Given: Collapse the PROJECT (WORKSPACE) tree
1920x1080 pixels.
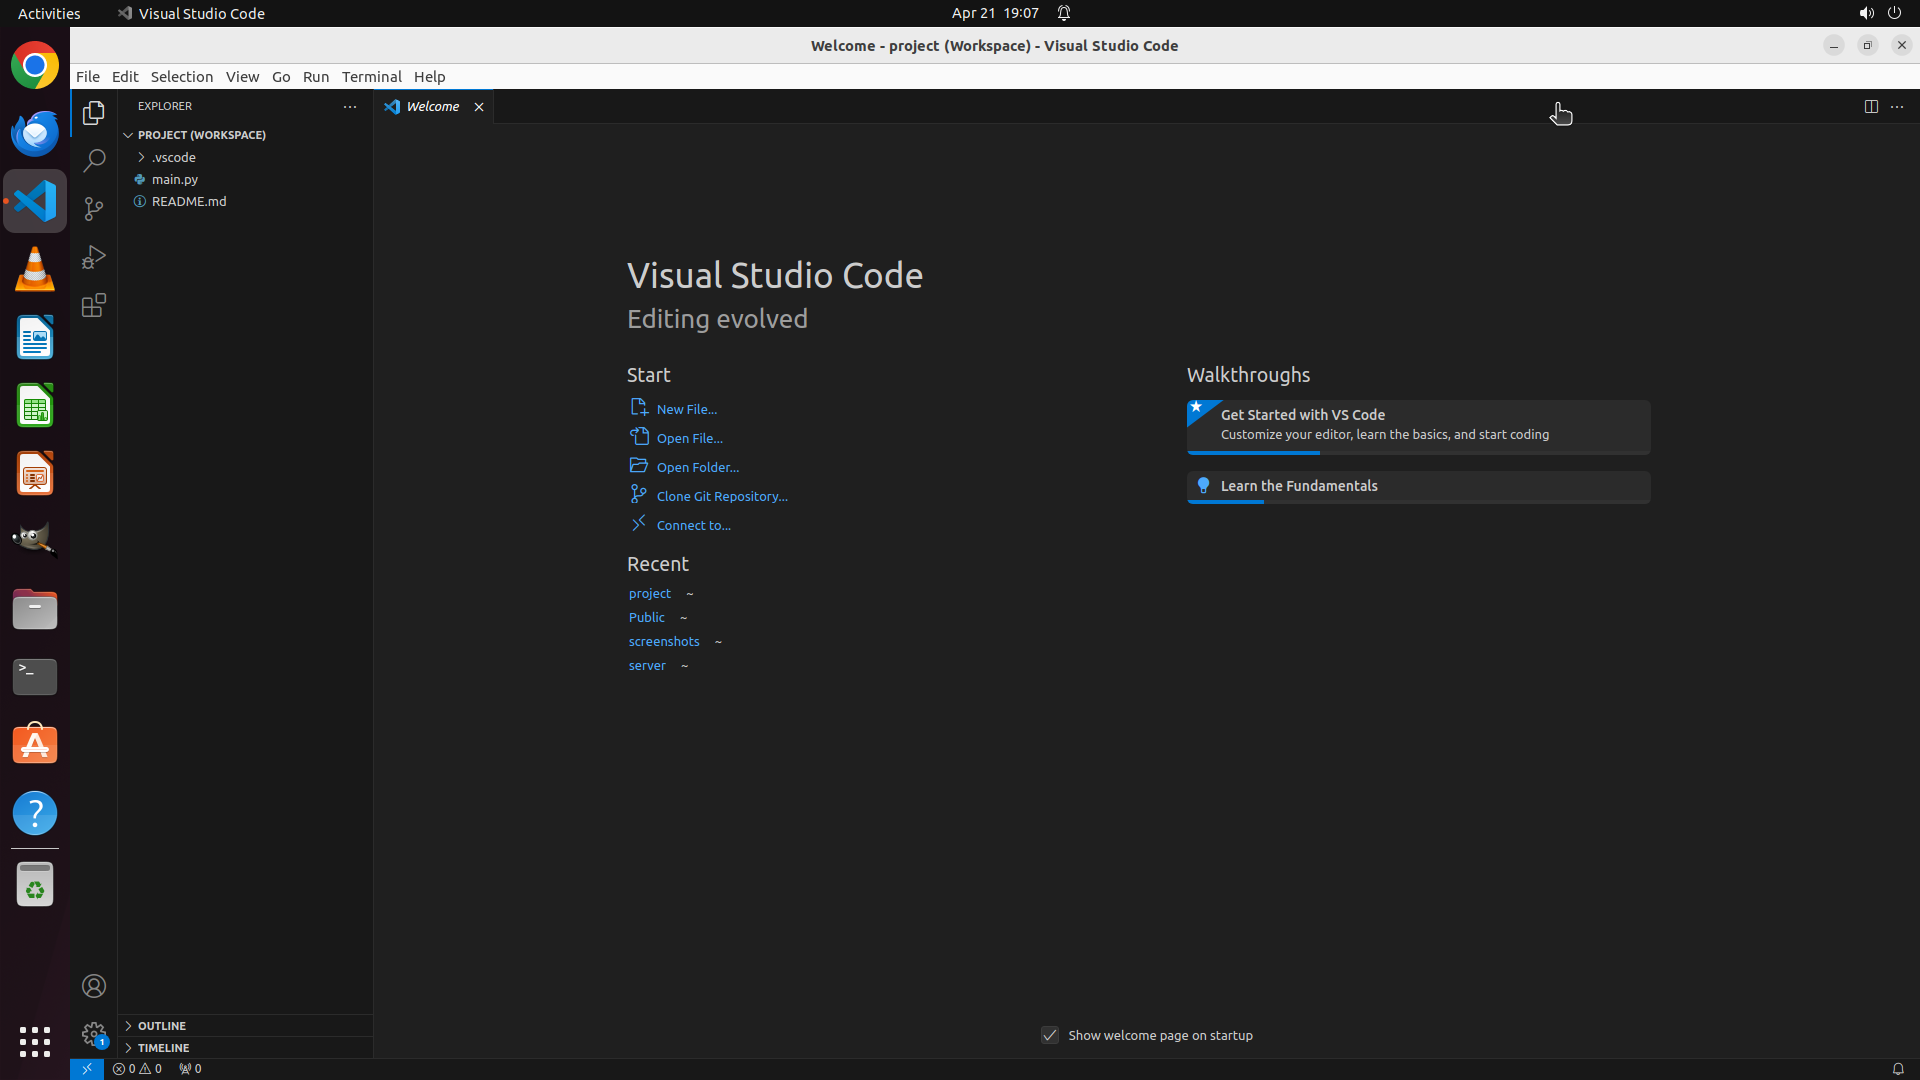Looking at the screenshot, I should click(201, 134).
